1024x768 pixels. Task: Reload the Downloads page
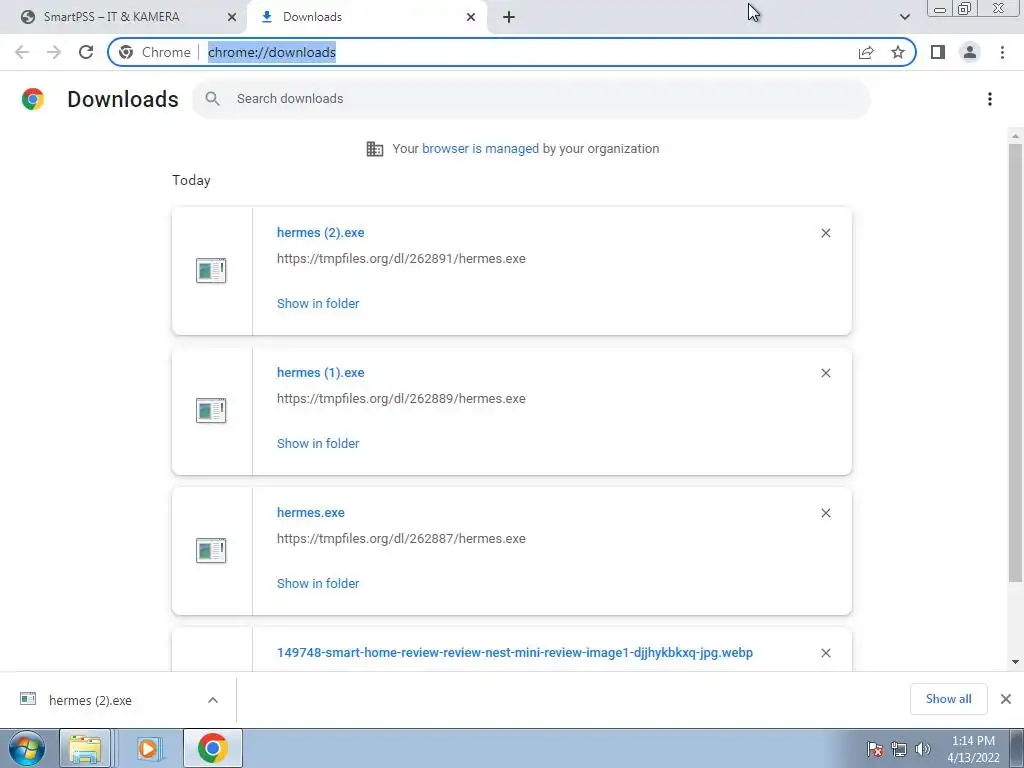pos(86,52)
